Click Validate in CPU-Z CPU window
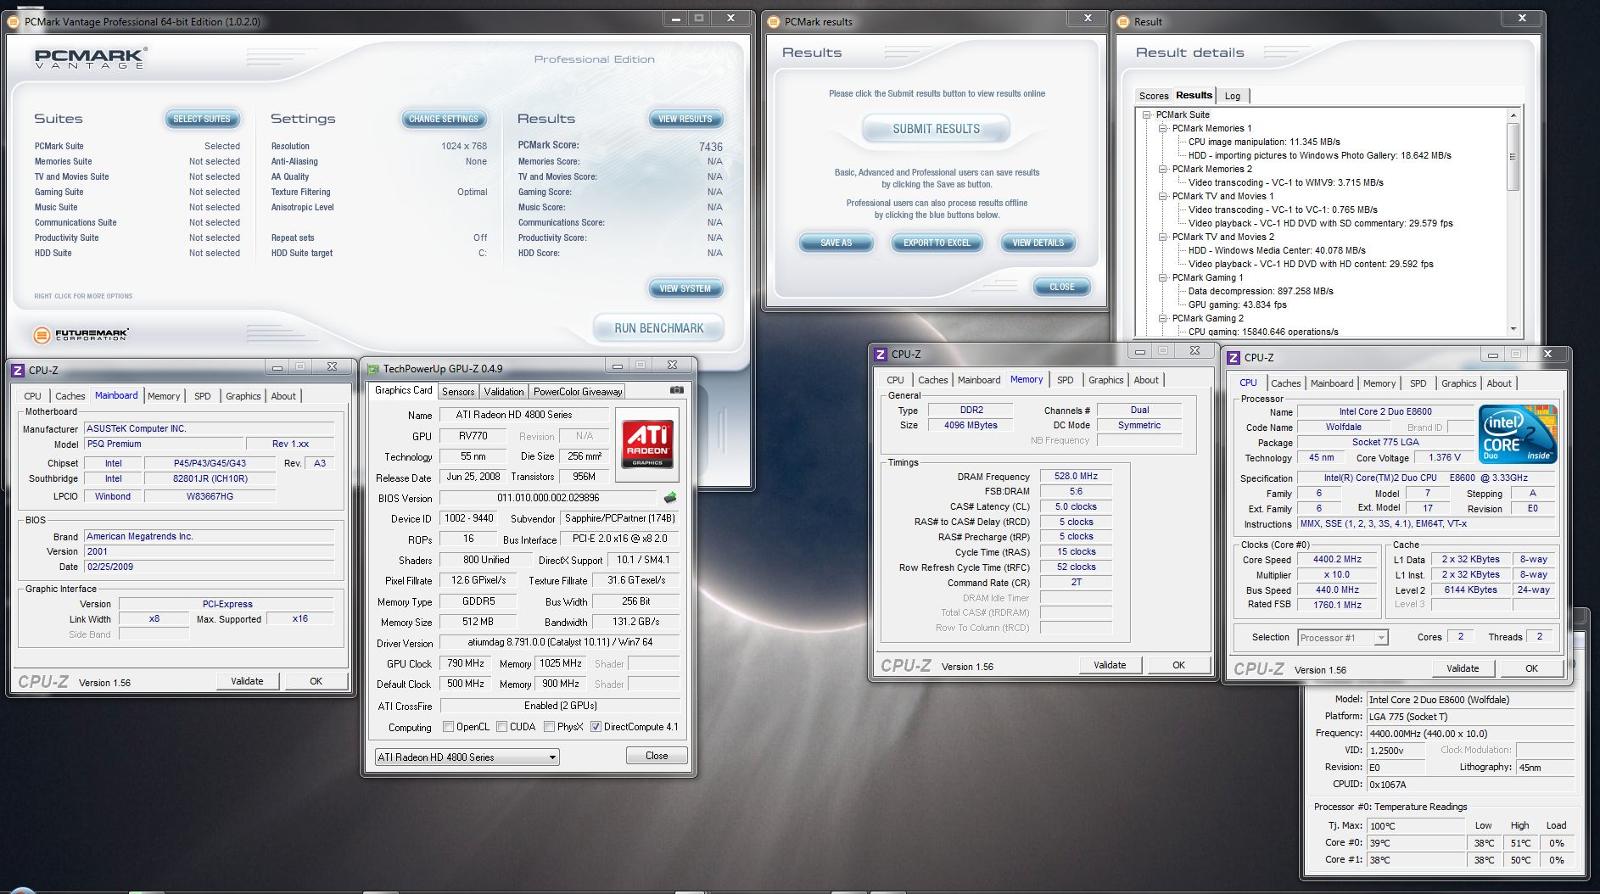Image resolution: width=1600 pixels, height=894 pixels. [x=1462, y=668]
